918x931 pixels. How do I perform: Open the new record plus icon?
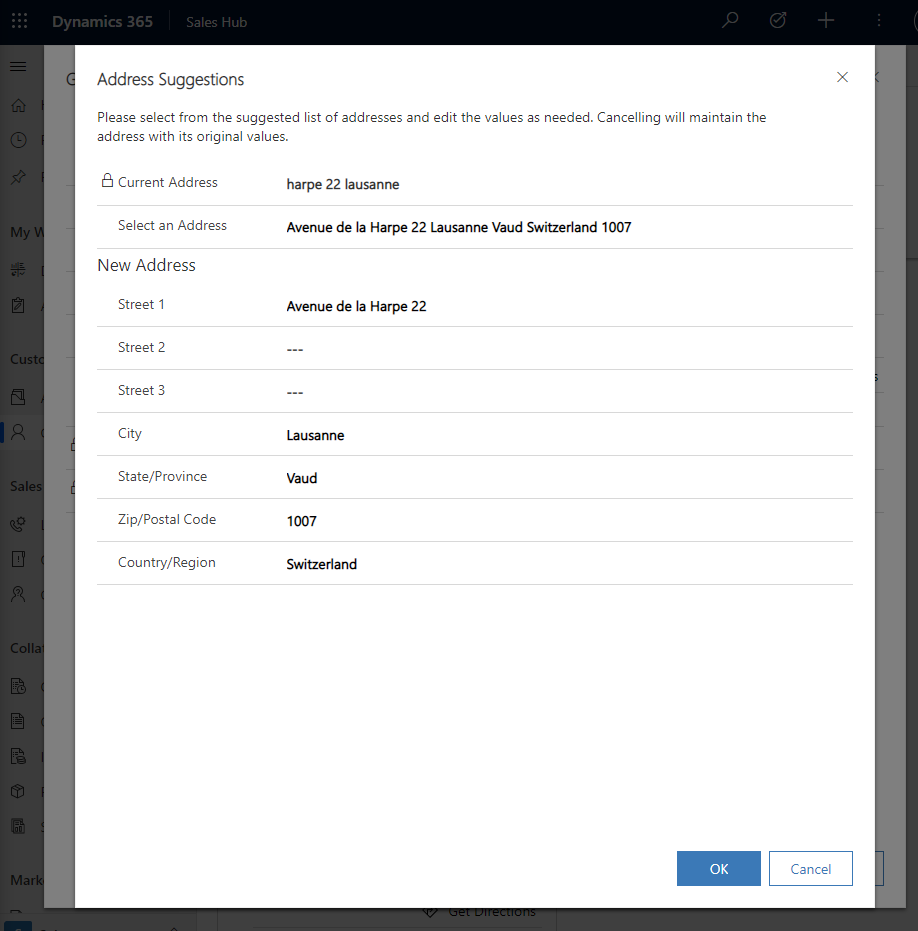coord(826,21)
